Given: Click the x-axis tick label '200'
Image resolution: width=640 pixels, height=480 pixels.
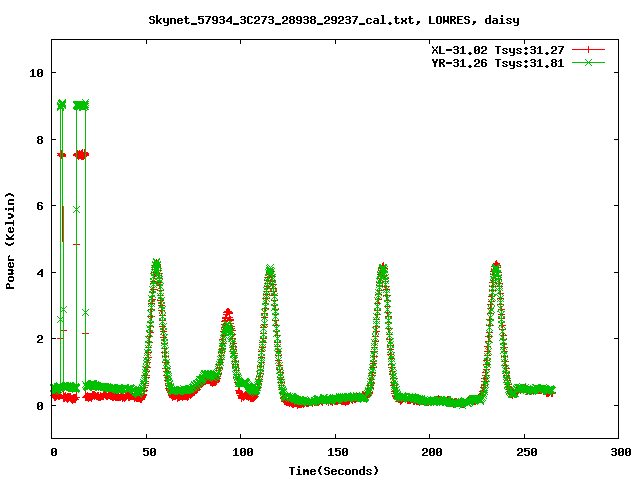Looking at the screenshot, I should pyautogui.click(x=432, y=452).
